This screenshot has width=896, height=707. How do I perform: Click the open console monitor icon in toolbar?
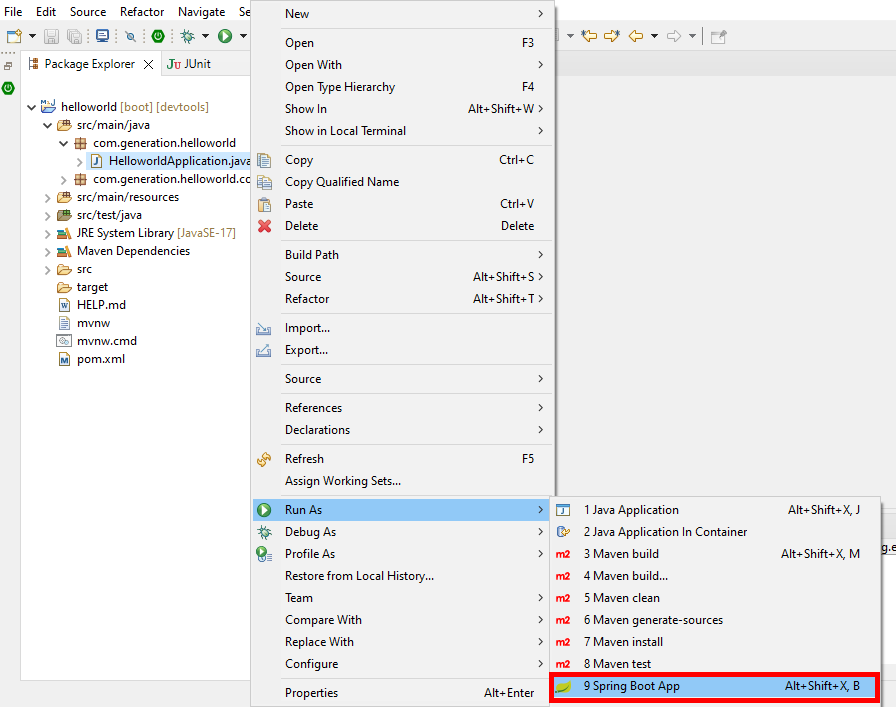(x=103, y=37)
